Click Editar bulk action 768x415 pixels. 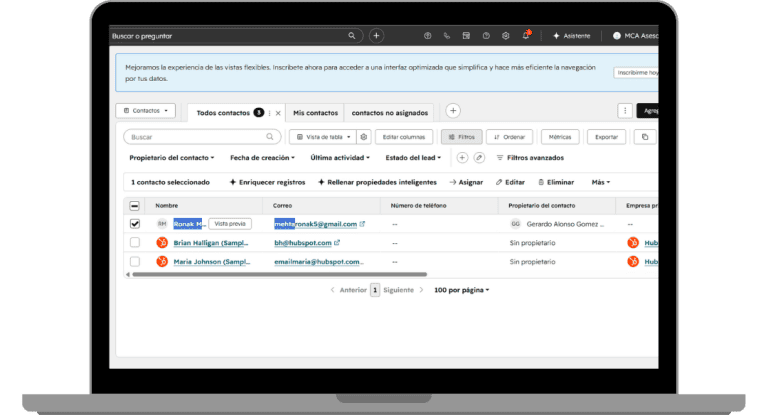click(x=510, y=182)
